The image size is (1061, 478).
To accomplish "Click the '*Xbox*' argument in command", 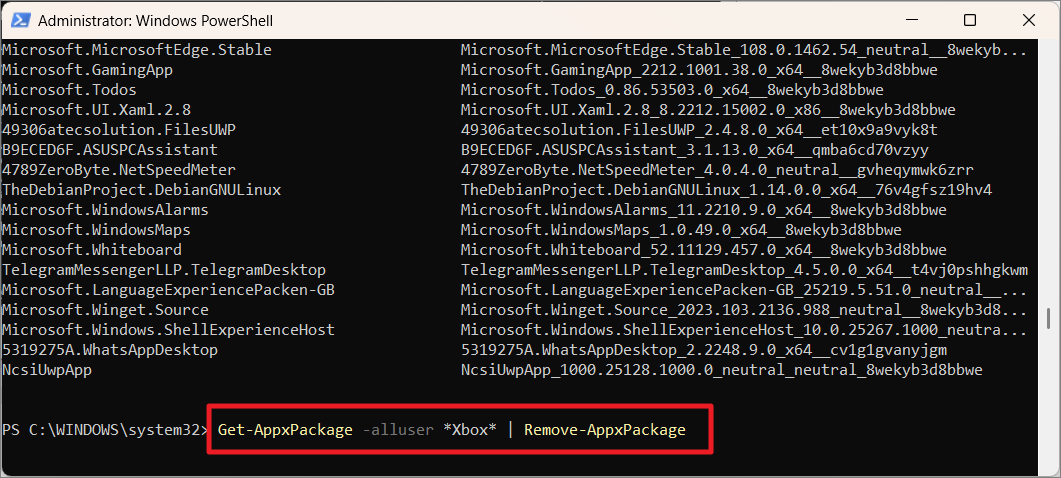I will 470,431.
